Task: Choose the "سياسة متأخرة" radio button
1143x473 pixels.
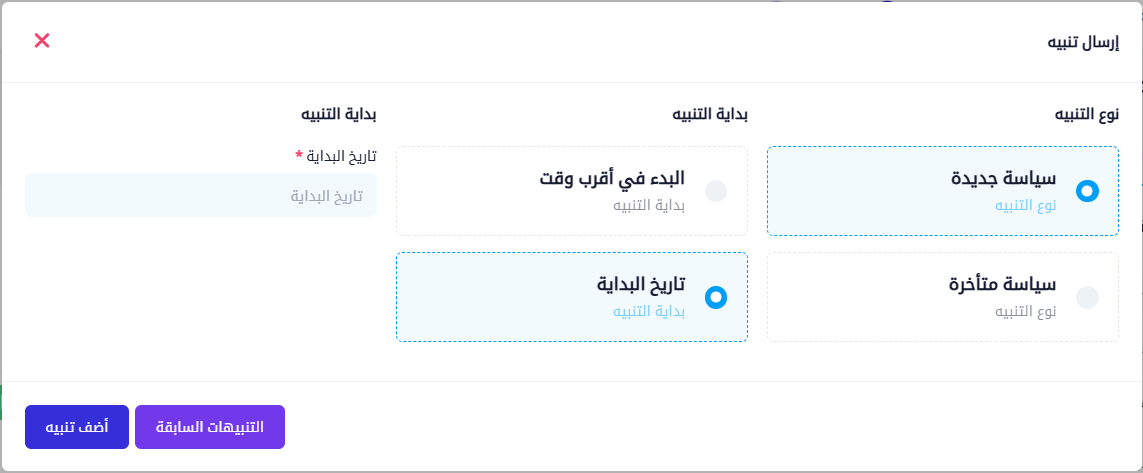Action: [x=1087, y=297]
